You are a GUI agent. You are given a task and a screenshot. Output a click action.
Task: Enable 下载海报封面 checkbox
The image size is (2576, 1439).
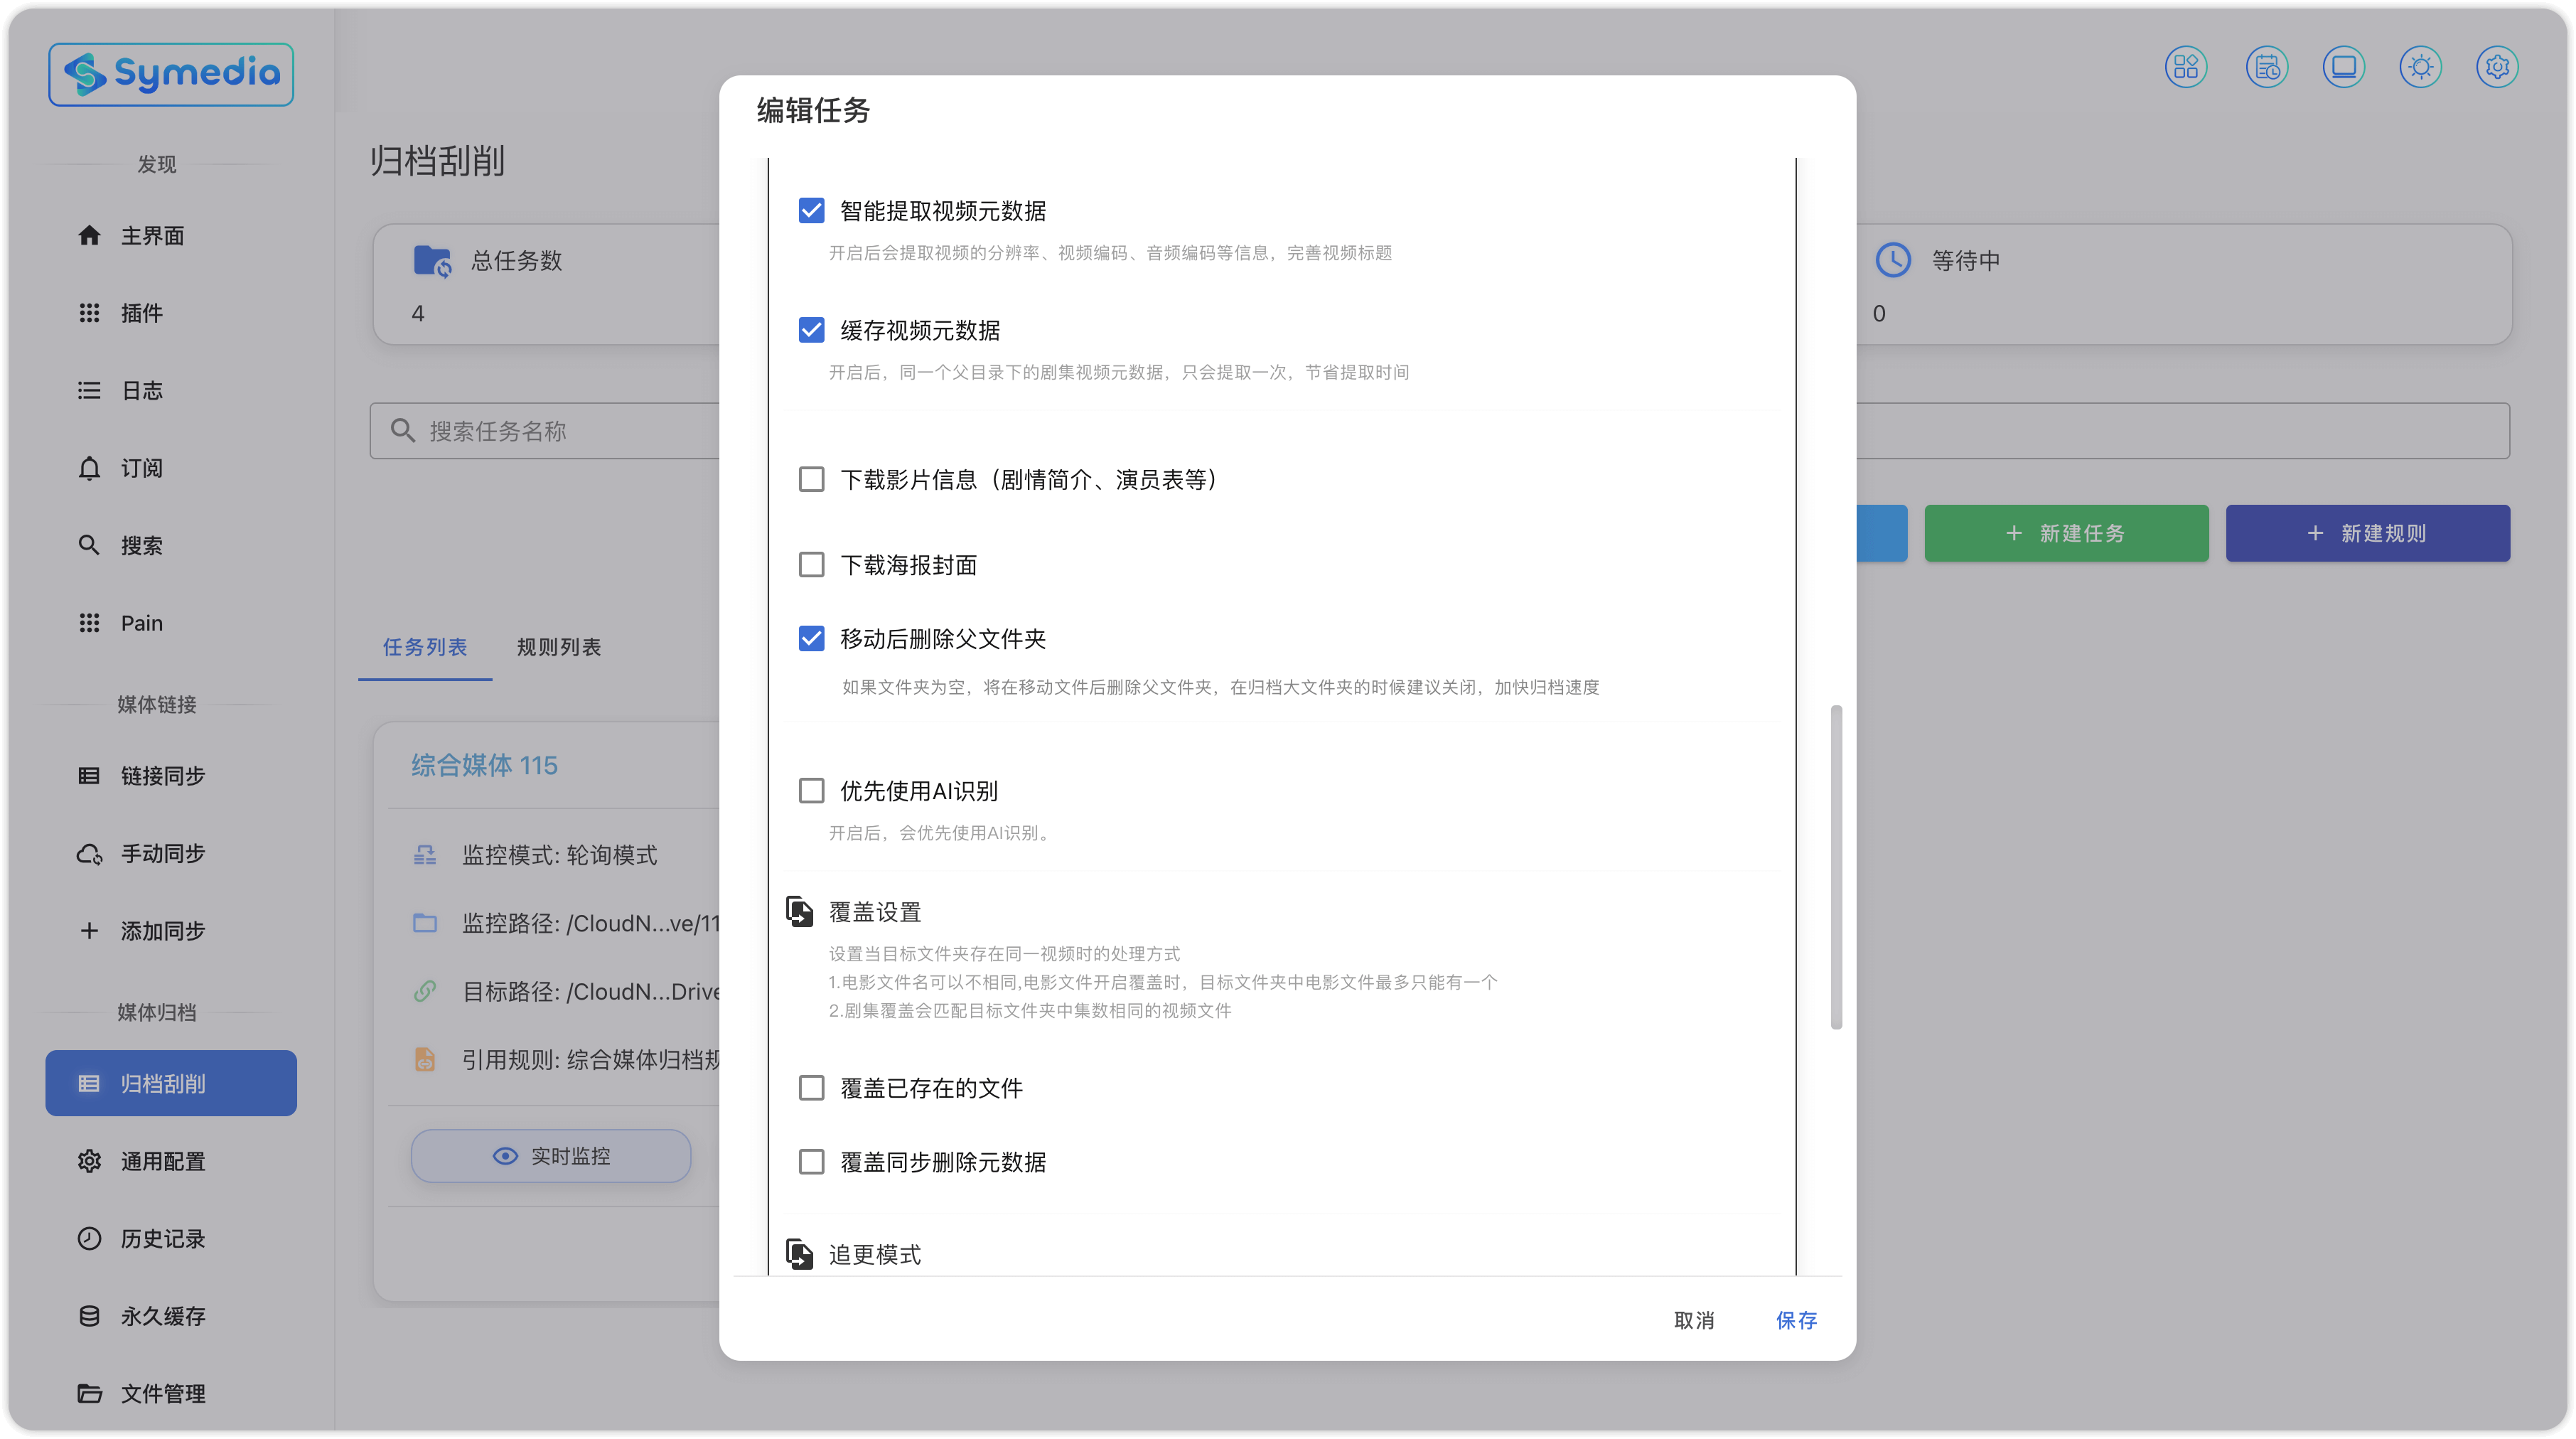(x=811, y=565)
